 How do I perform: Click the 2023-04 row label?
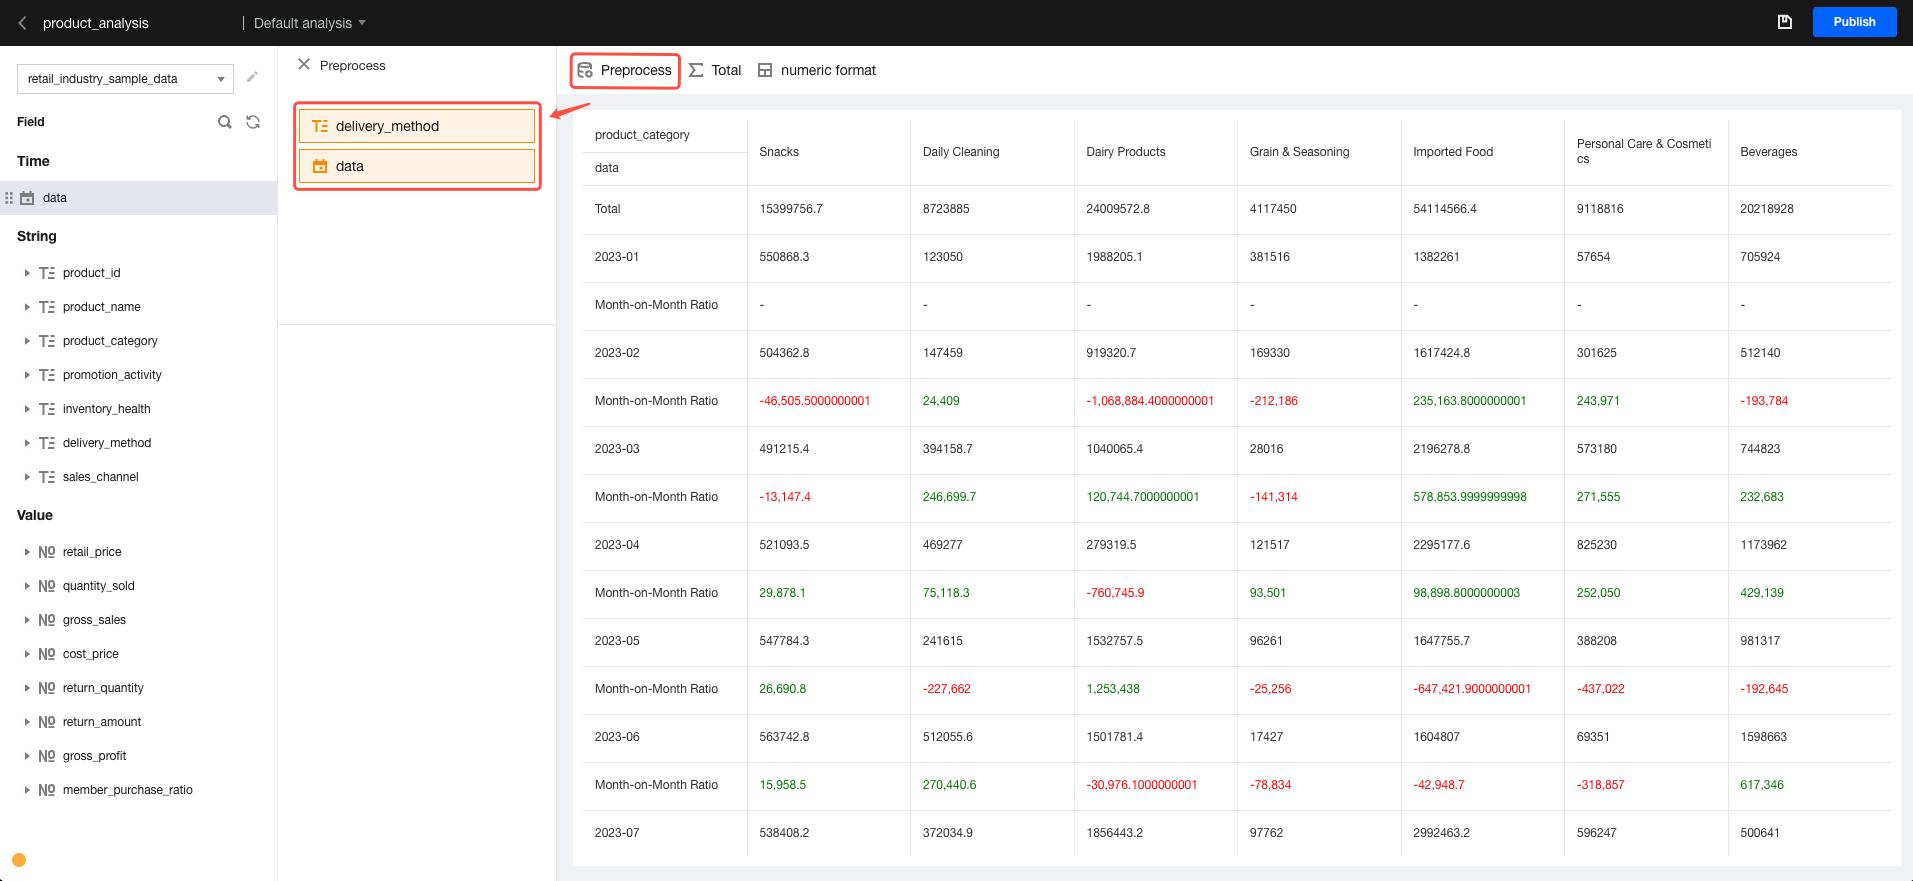click(x=617, y=545)
